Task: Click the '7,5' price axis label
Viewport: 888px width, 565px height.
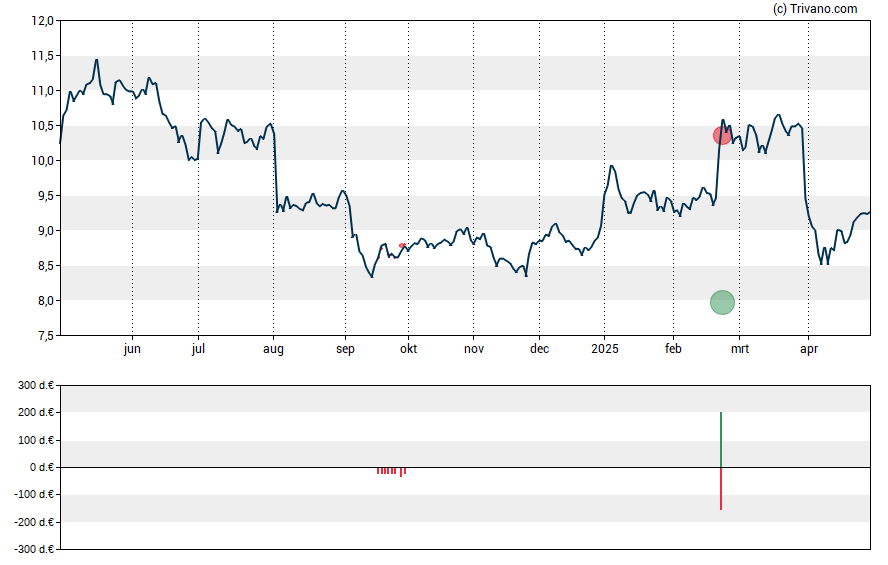Action: pos(45,336)
